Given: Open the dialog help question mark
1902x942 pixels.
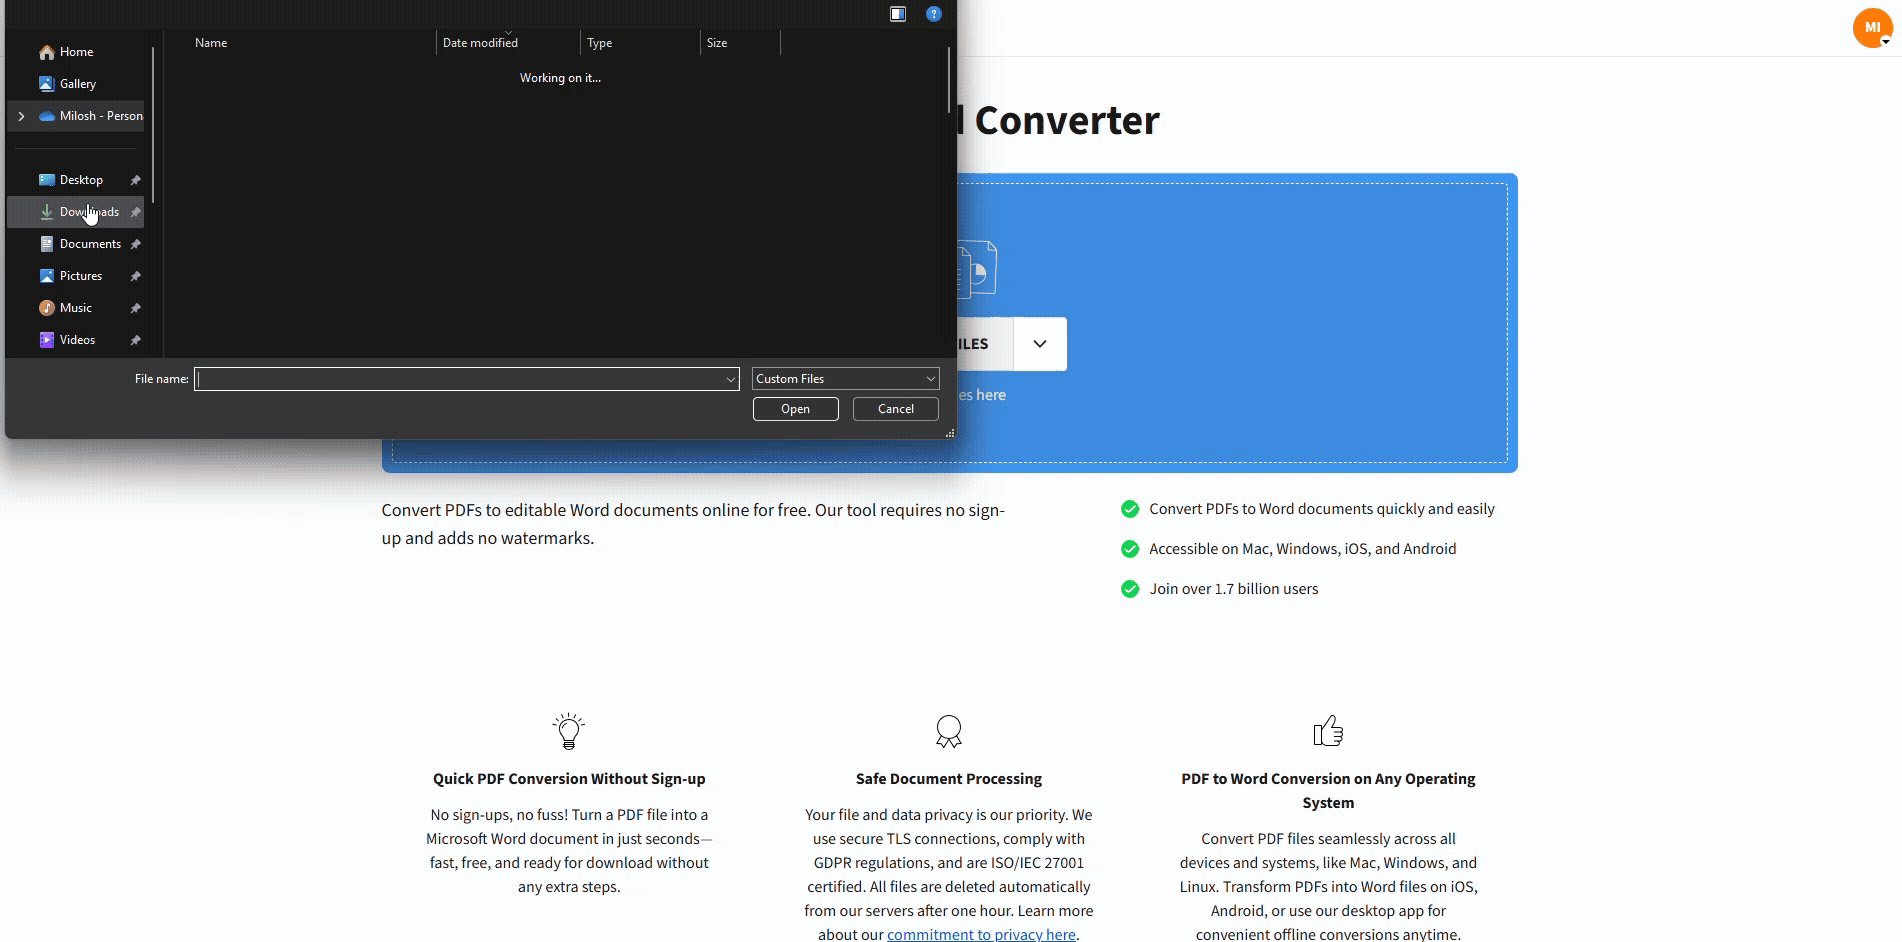Looking at the screenshot, I should tap(933, 13).
